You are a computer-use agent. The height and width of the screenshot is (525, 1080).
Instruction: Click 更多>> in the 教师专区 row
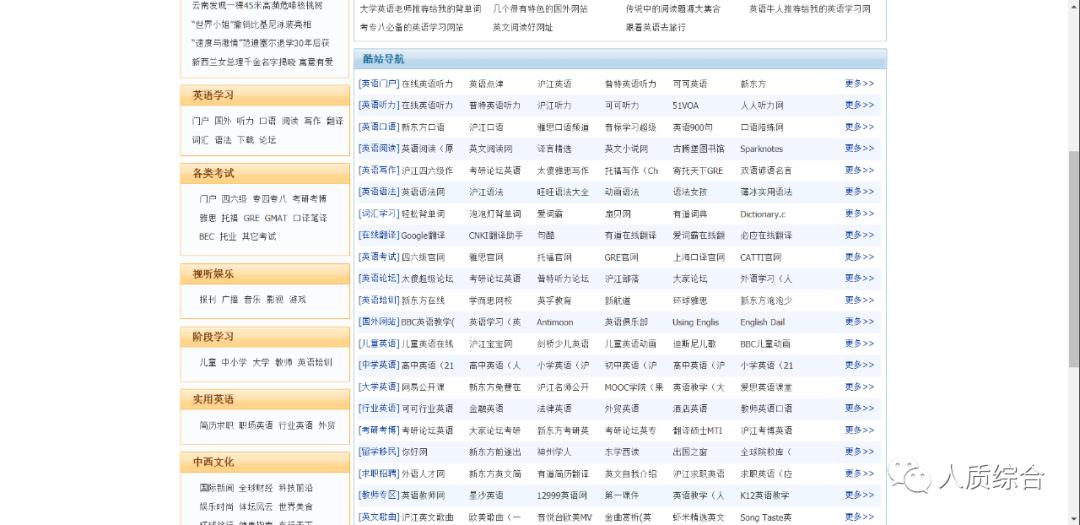859,495
